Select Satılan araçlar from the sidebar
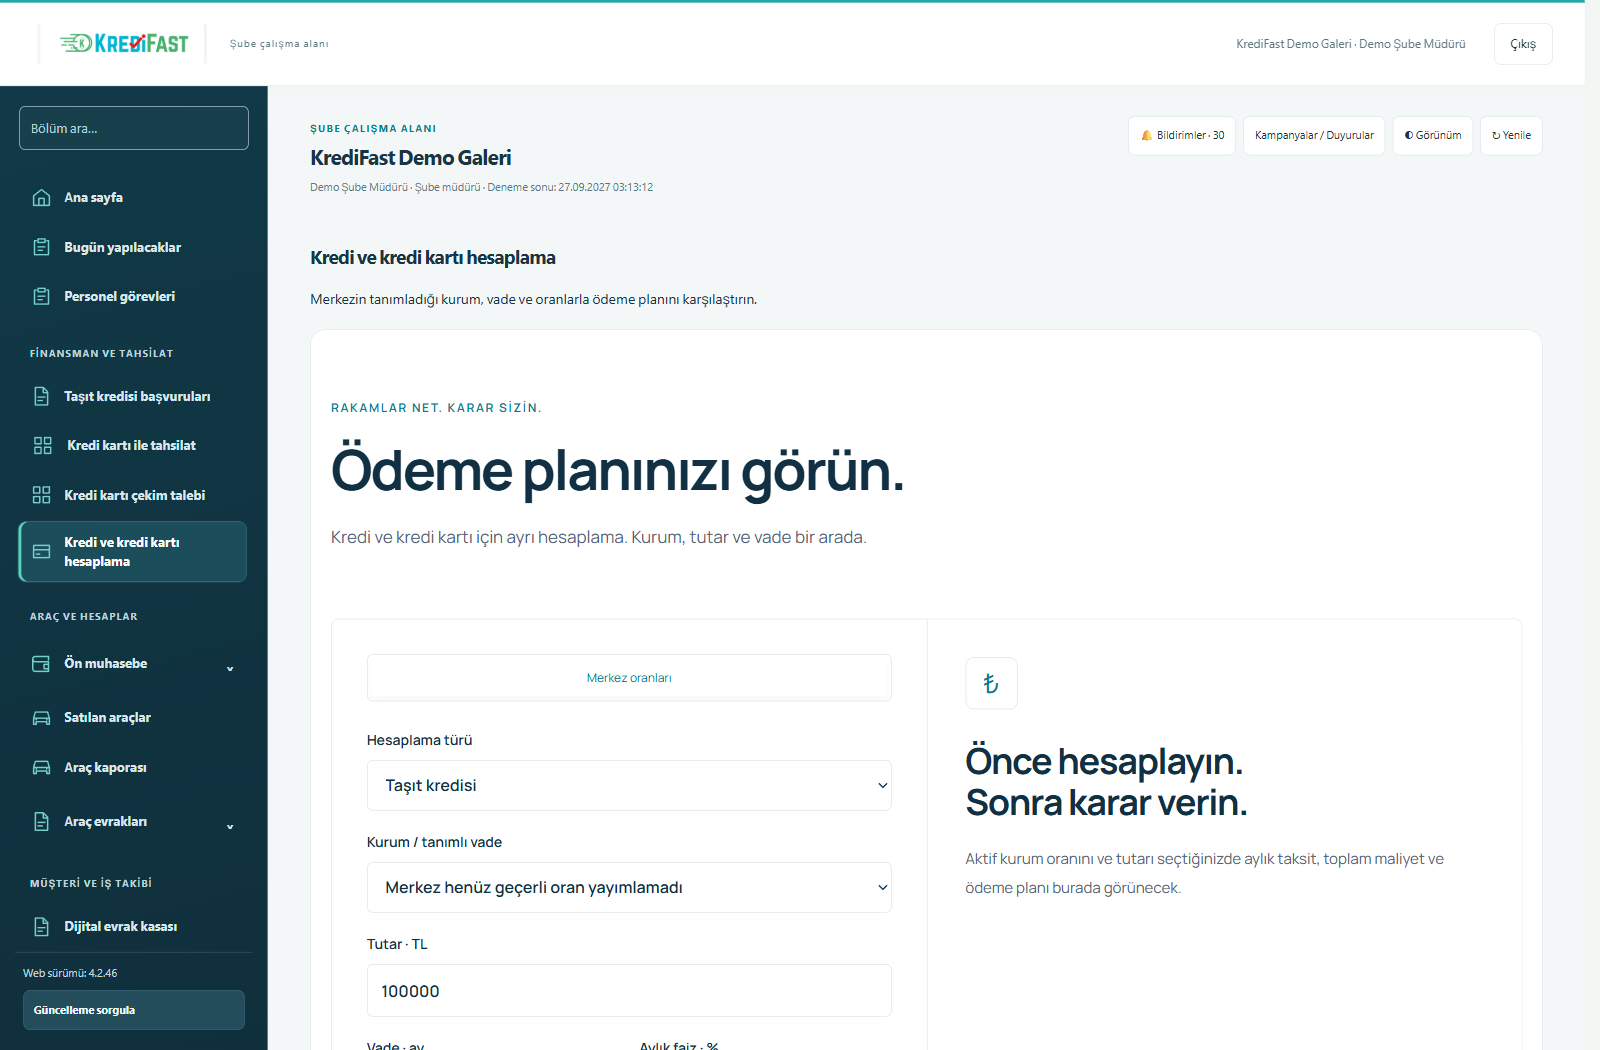The image size is (1600, 1050). [x=133, y=718]
